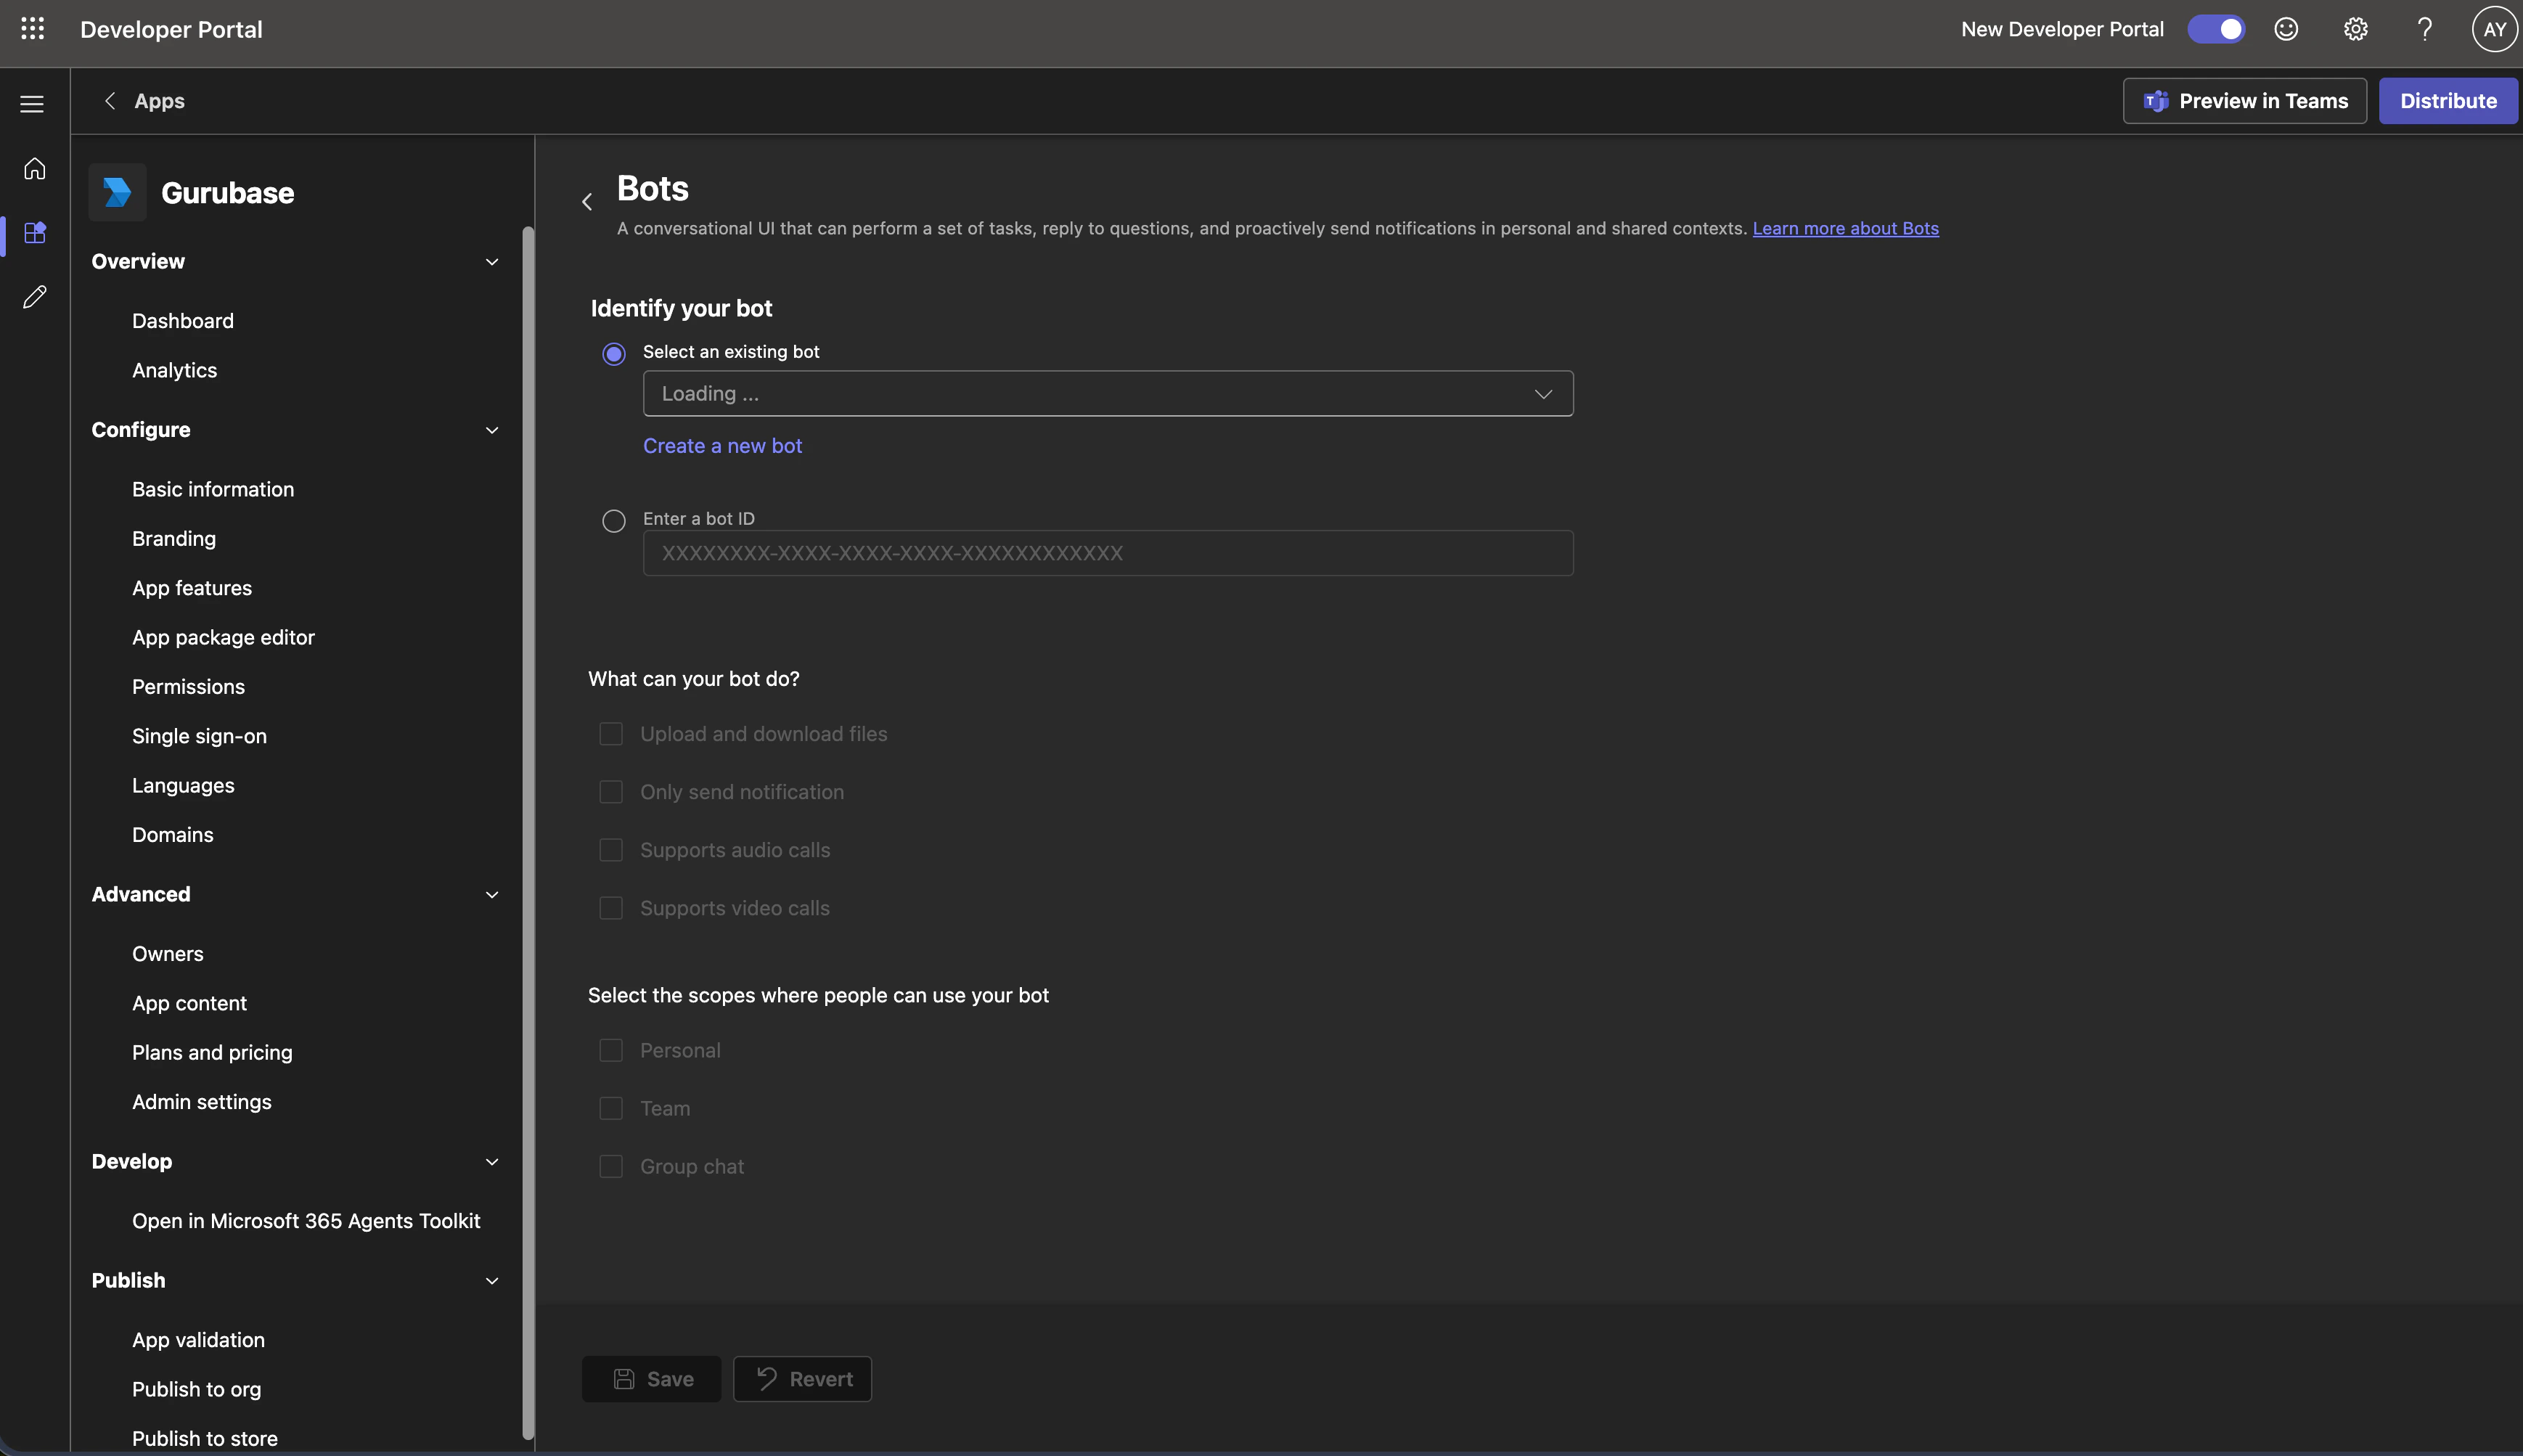The image size is (2523, 1456).
Task: Collapse the Advanced section chevron
Action: (492, 895)
